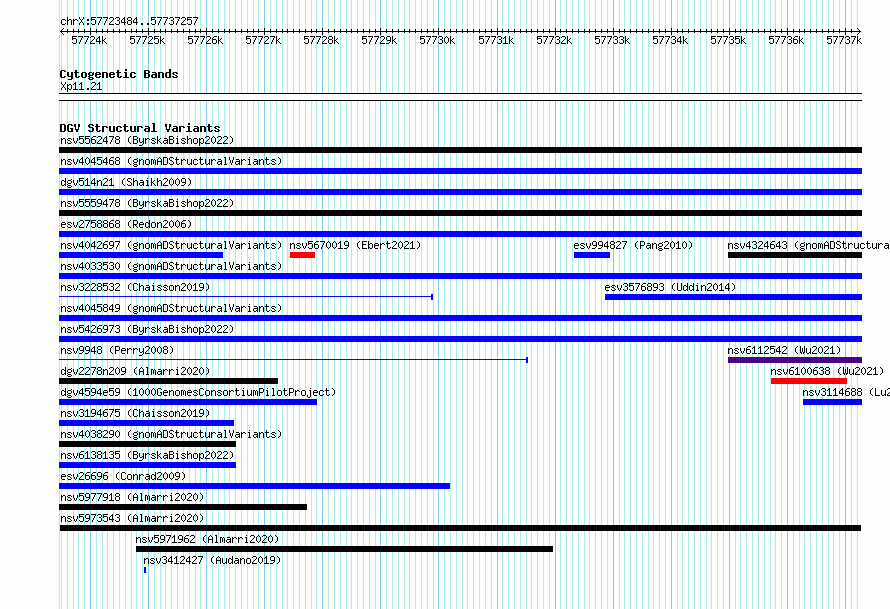The image size is (890, 609).
Task: Click the black bar under nsv4038290
Action: (148, 444)
